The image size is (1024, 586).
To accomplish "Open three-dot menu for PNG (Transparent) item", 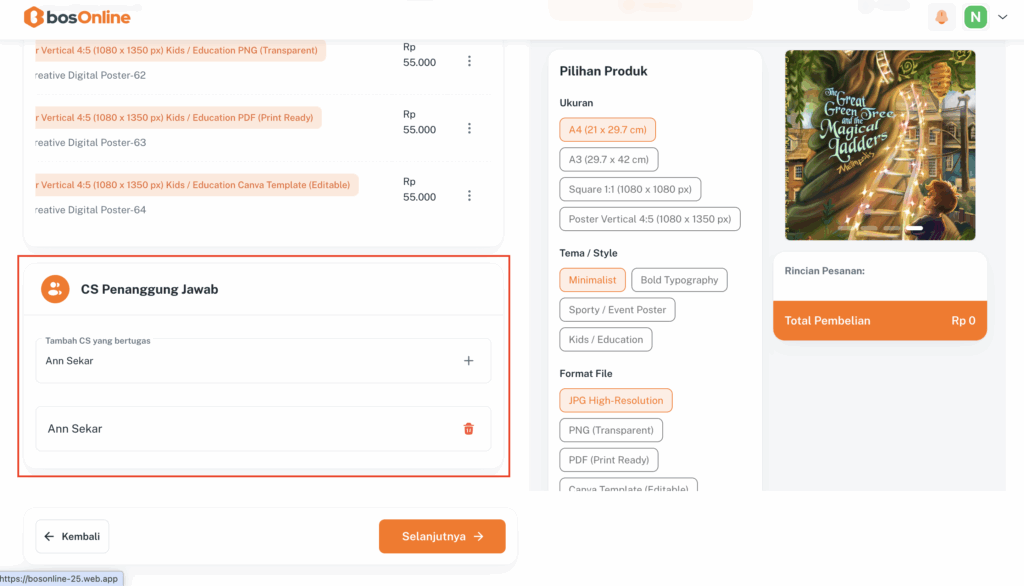I will point(469,62).
